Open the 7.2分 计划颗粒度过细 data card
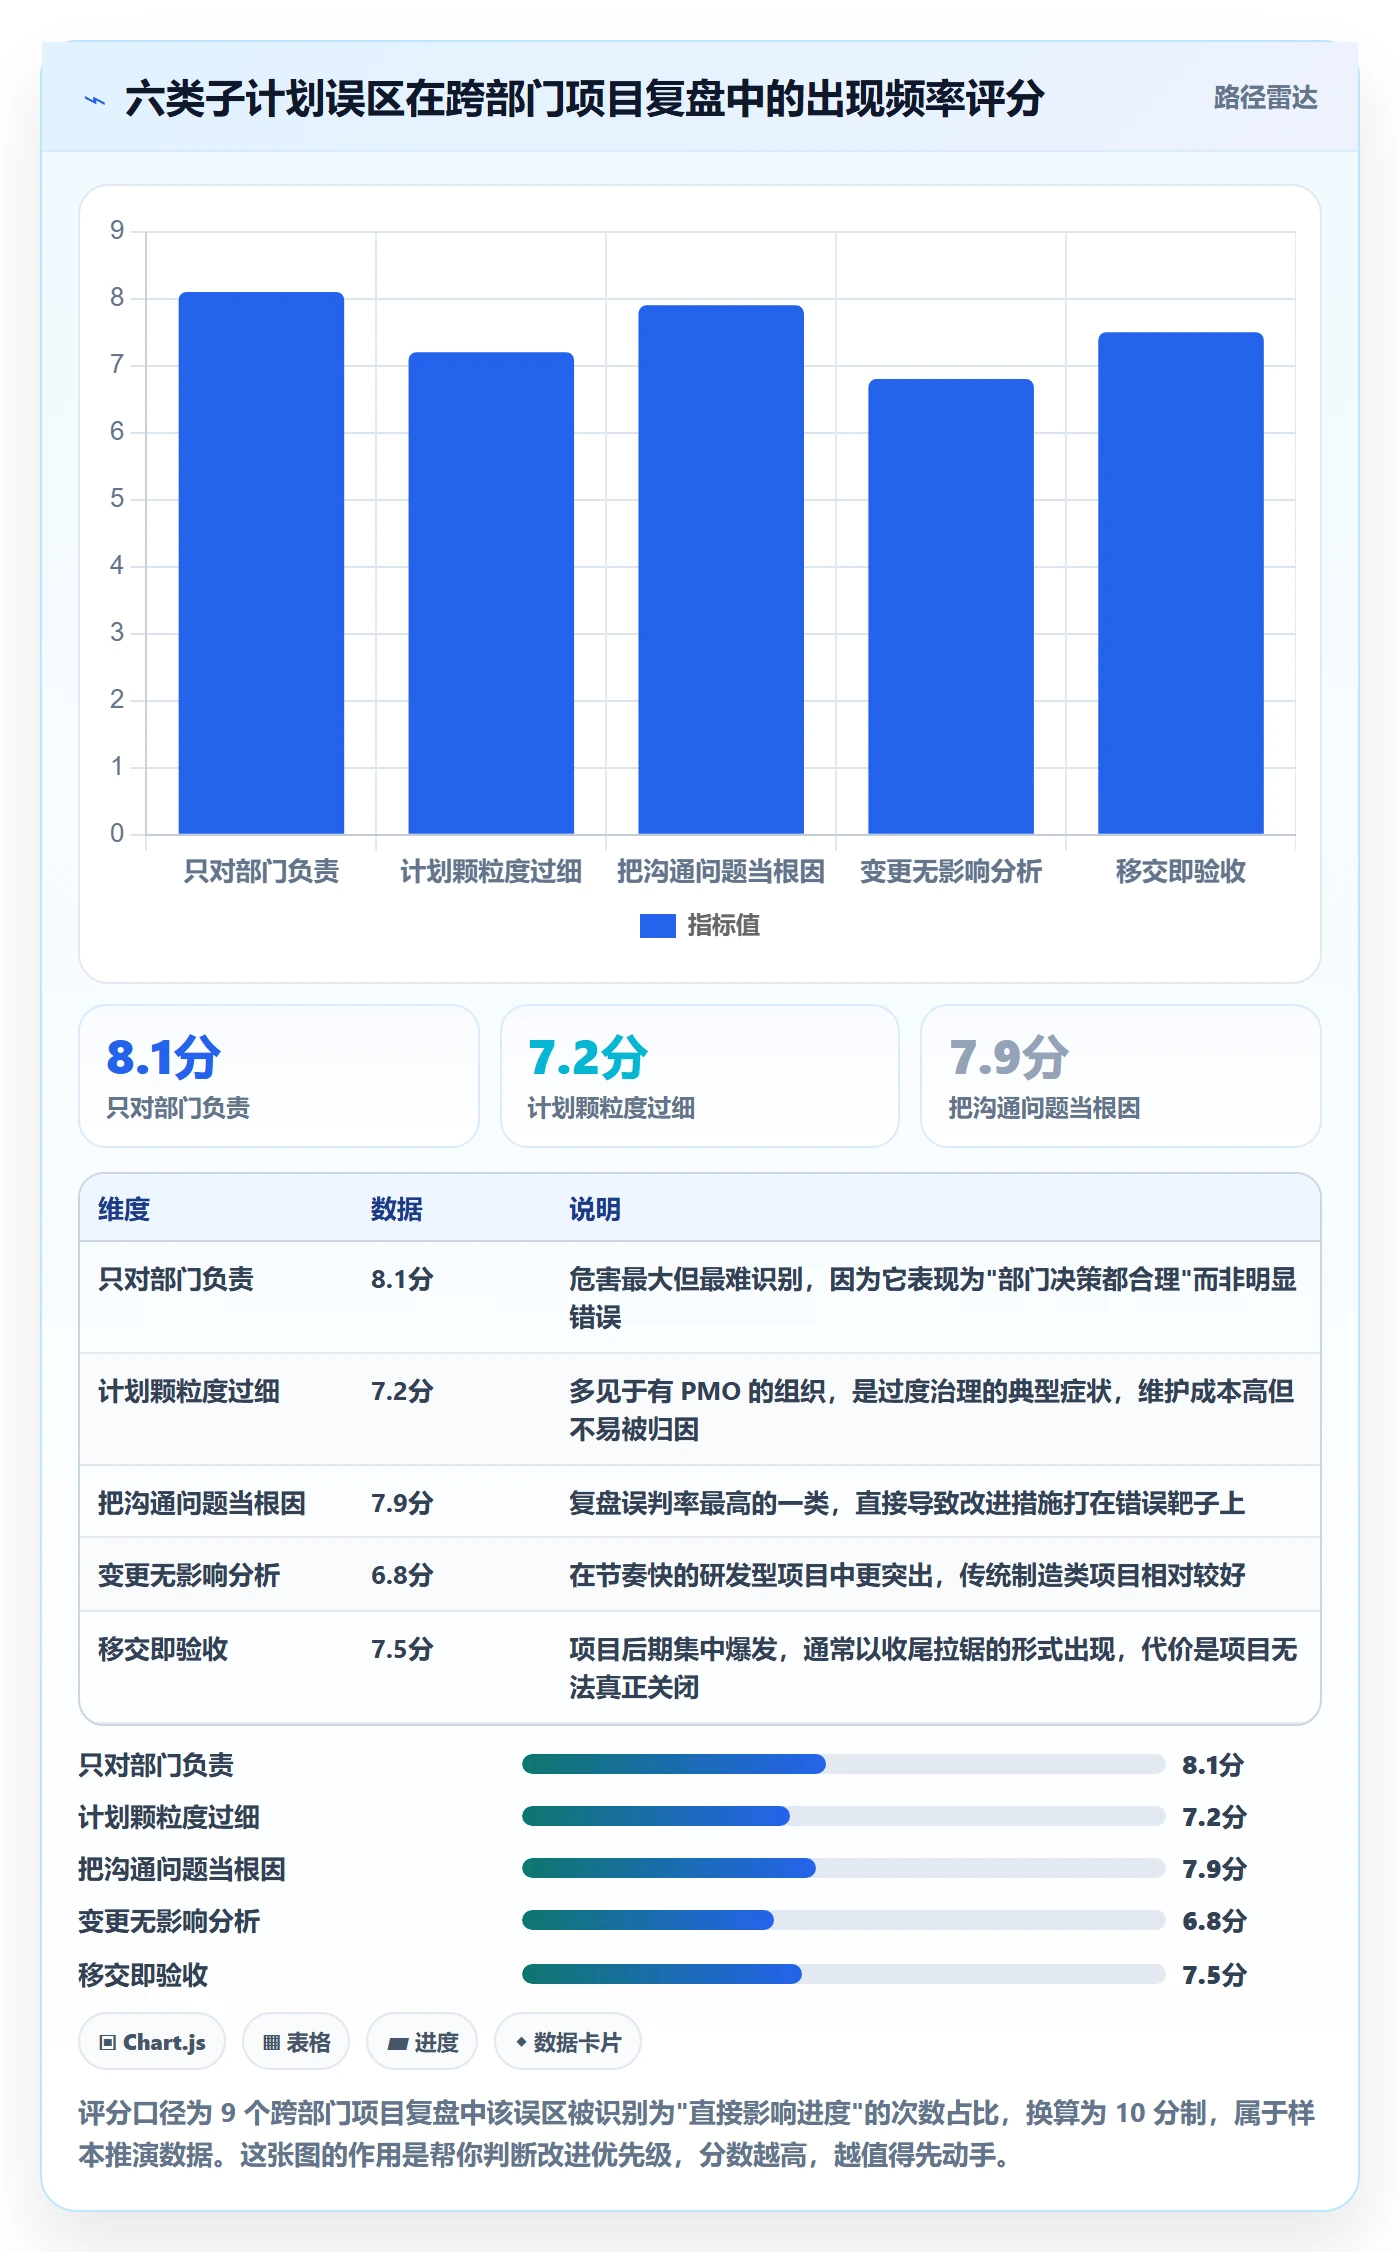 coord(700,1076)
